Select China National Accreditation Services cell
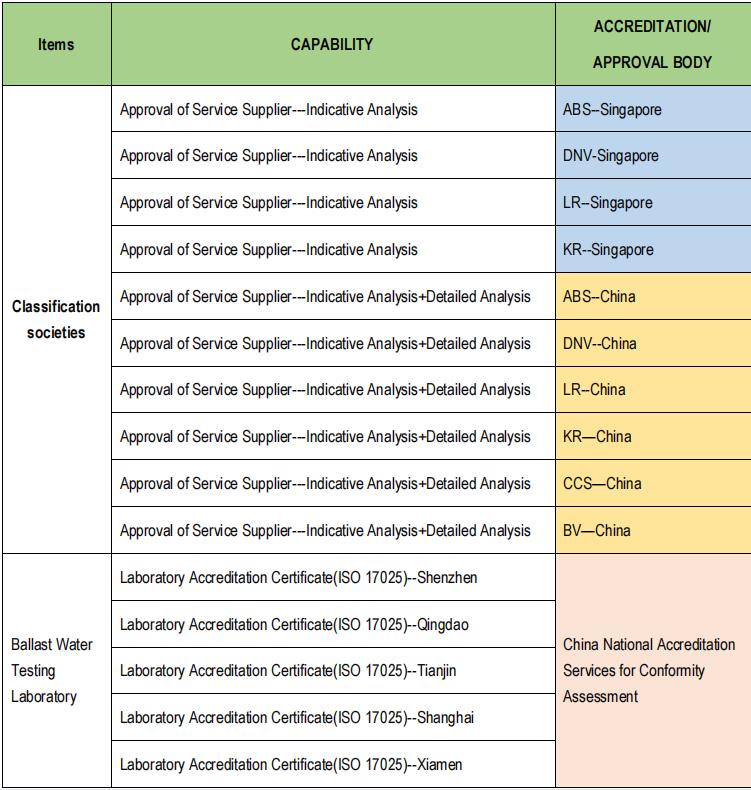Screen dimensions: 751x790 coord(653,670)
